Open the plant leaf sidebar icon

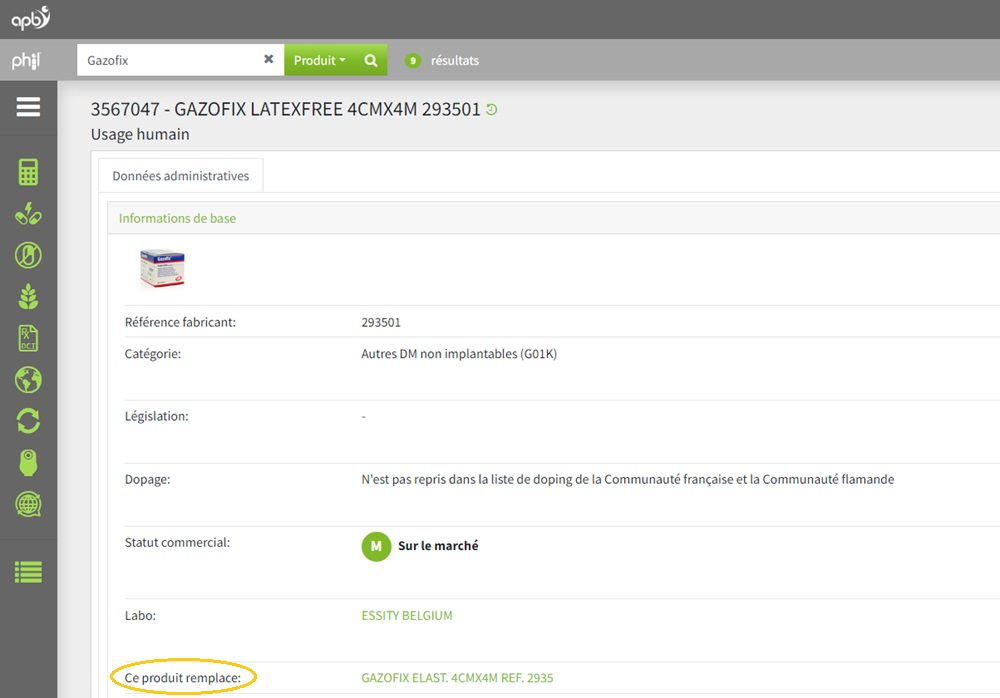(28, 297)
